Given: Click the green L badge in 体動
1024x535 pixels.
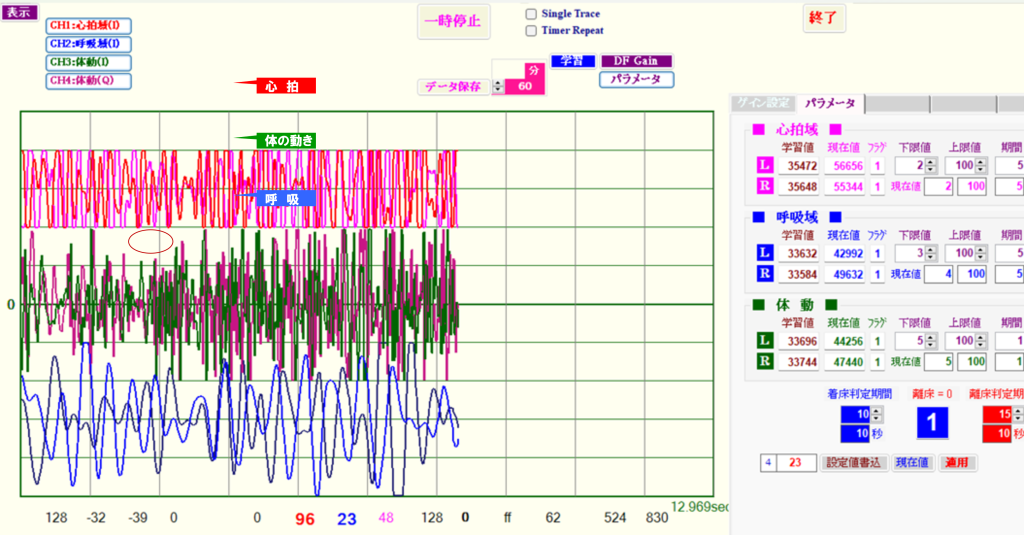Looking at the screenshot, I should [764, 341].
